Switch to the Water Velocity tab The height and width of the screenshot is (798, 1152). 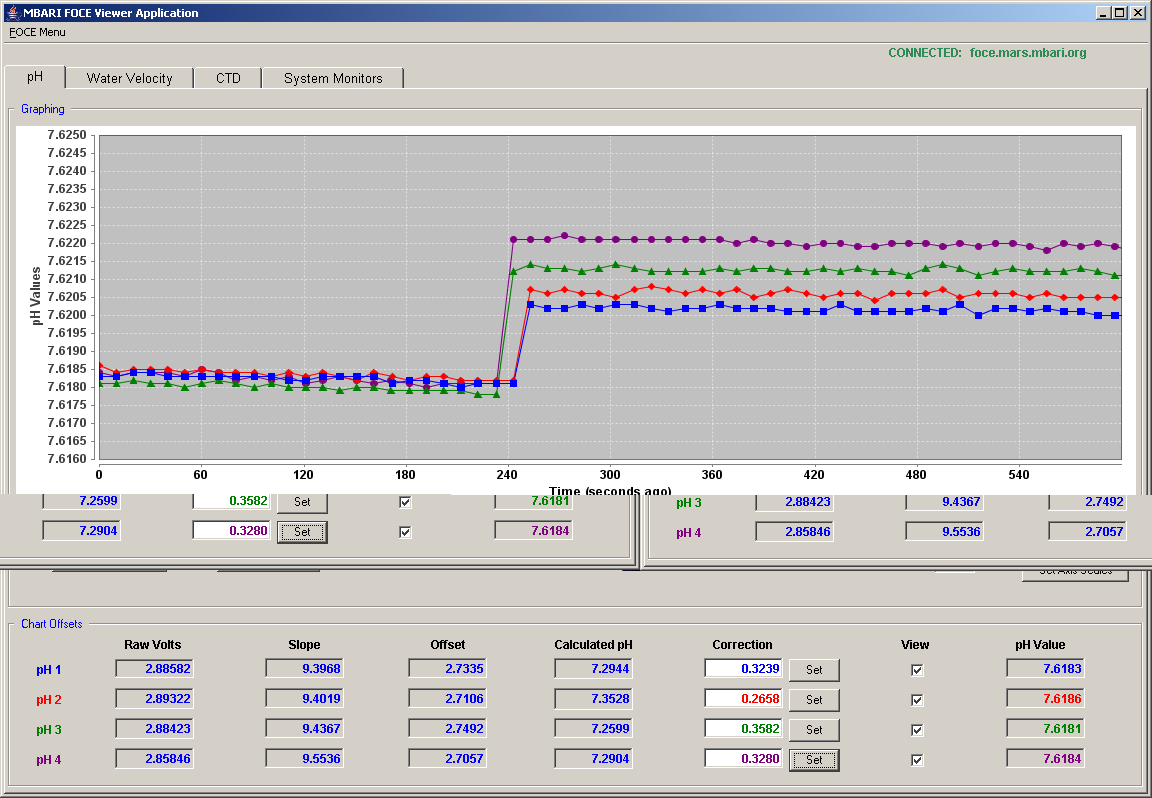pyautogui.click(x=129, y=78)
